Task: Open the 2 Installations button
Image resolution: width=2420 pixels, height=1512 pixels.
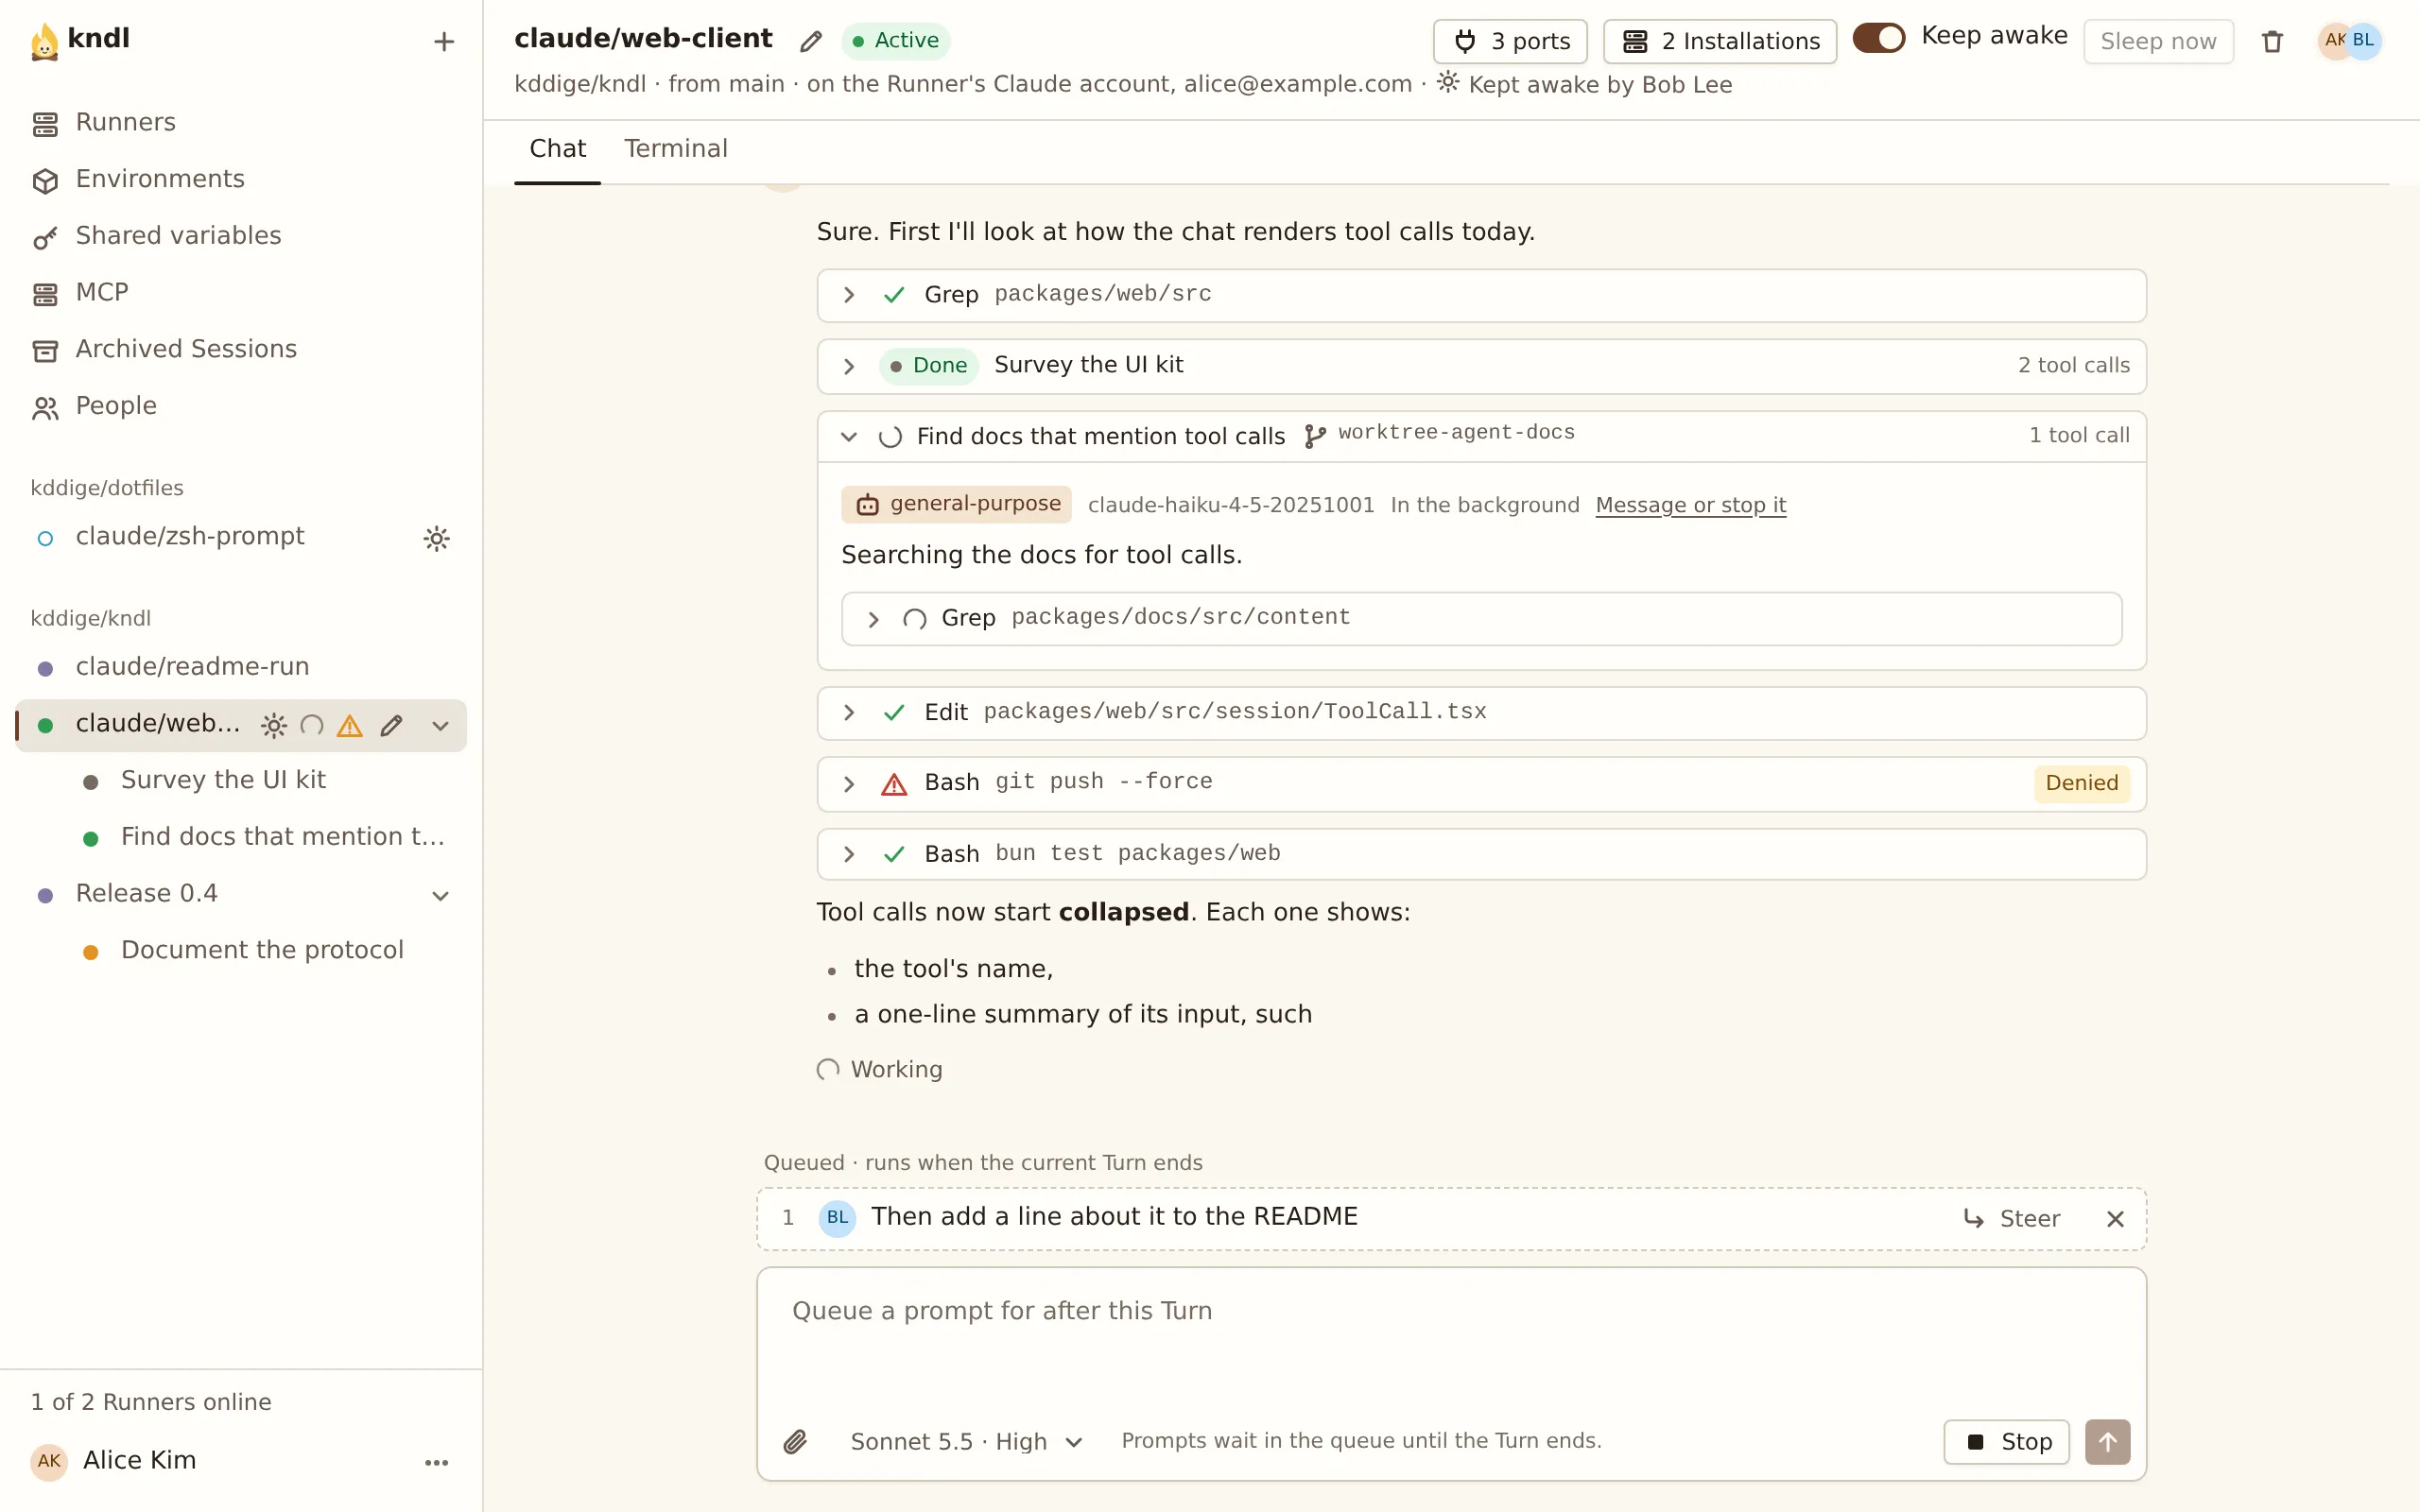Action: tap(1720, 41)
